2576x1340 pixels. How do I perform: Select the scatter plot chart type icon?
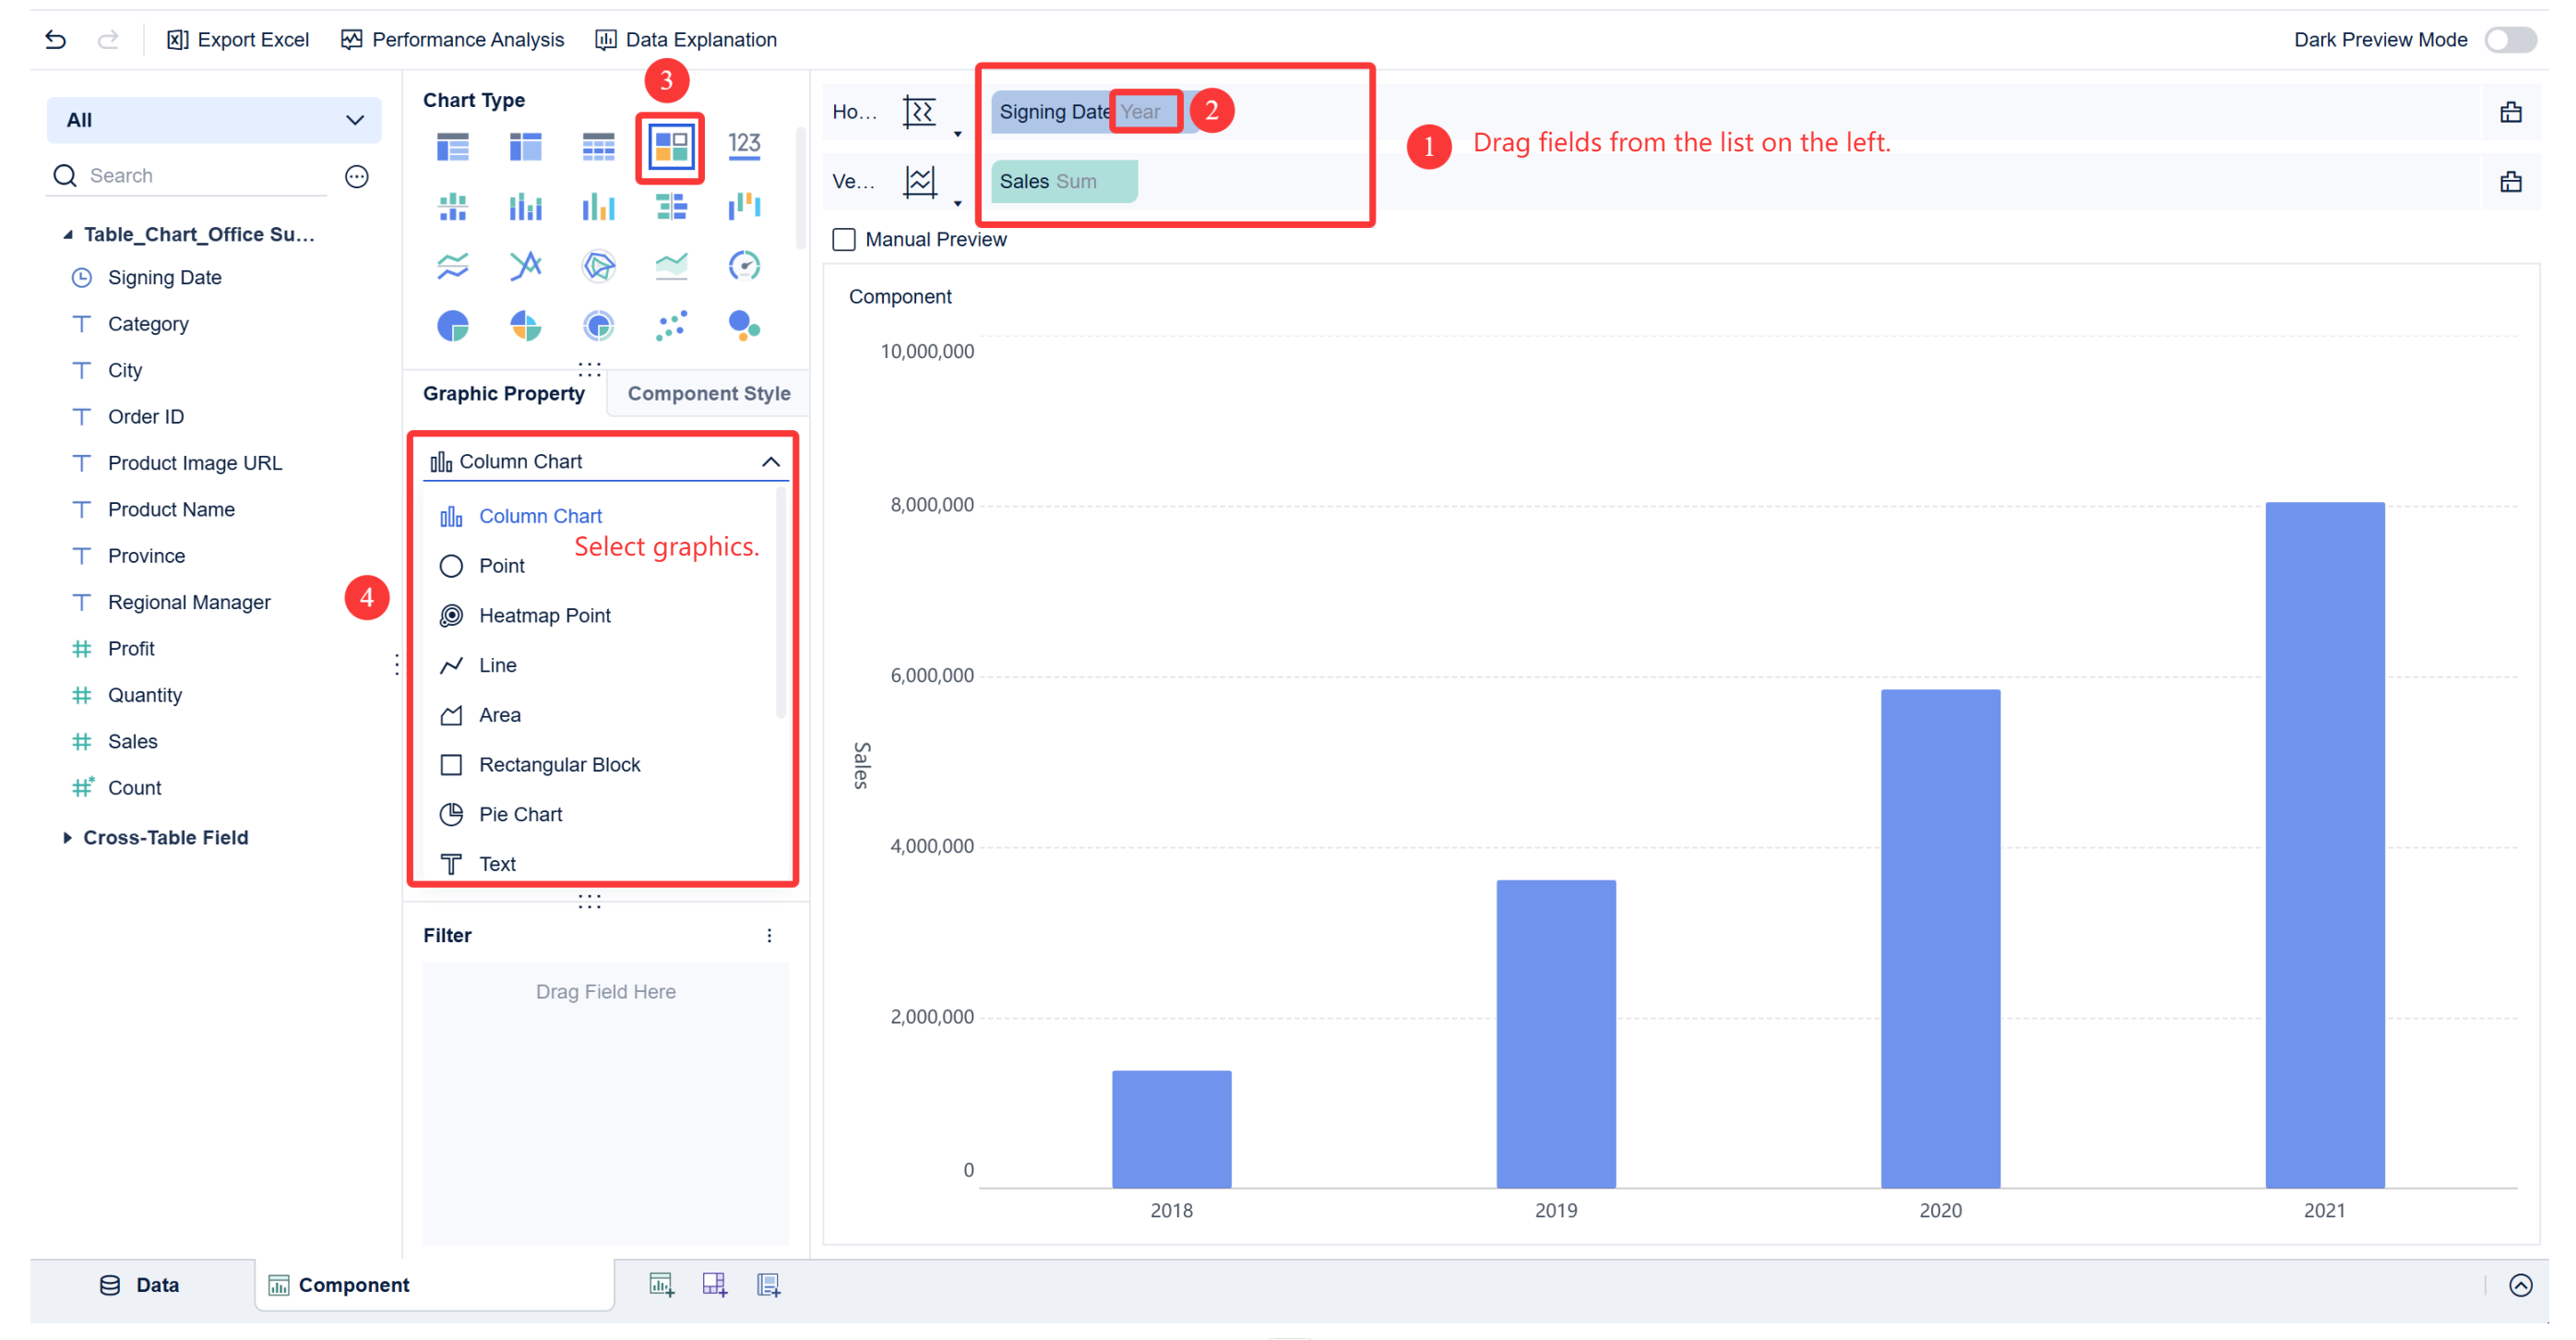pyautogui.click(x=671, y=326)
